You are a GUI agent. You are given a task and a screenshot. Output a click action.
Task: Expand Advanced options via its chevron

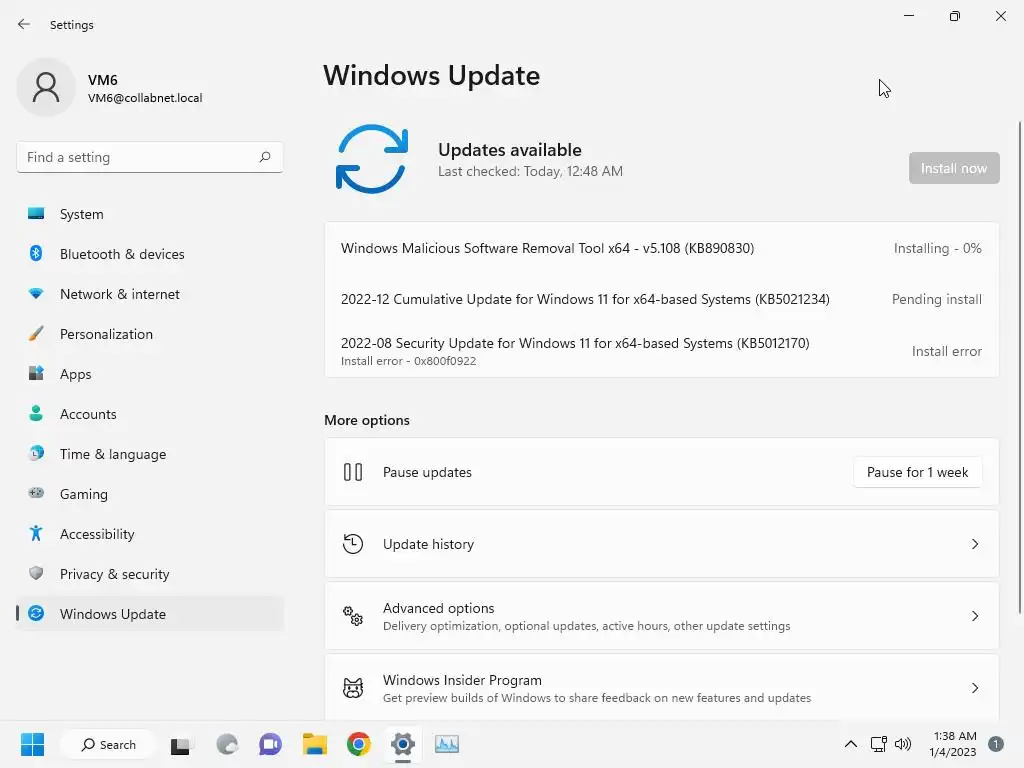click(x=974, y=616)
